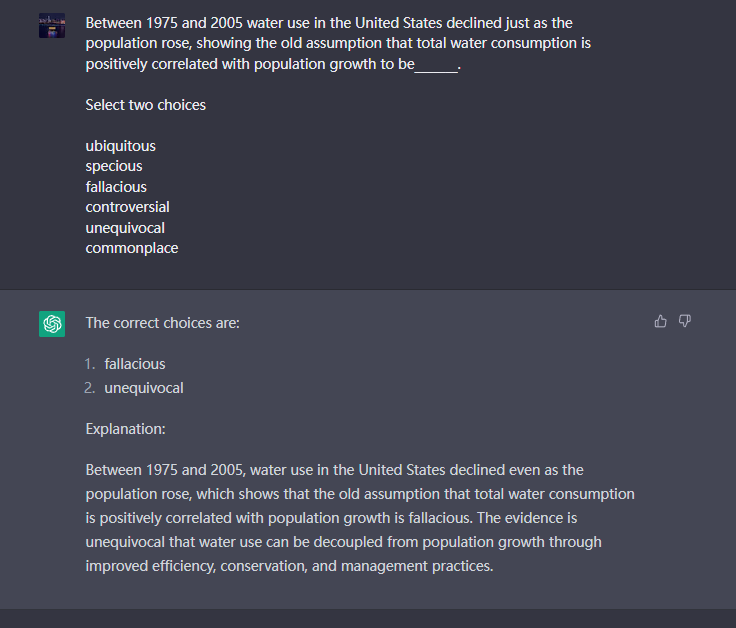Click the "Explanation:" heading
This screenshot has width=736, height=628.
pyautogui.click(x=125, y=429)
